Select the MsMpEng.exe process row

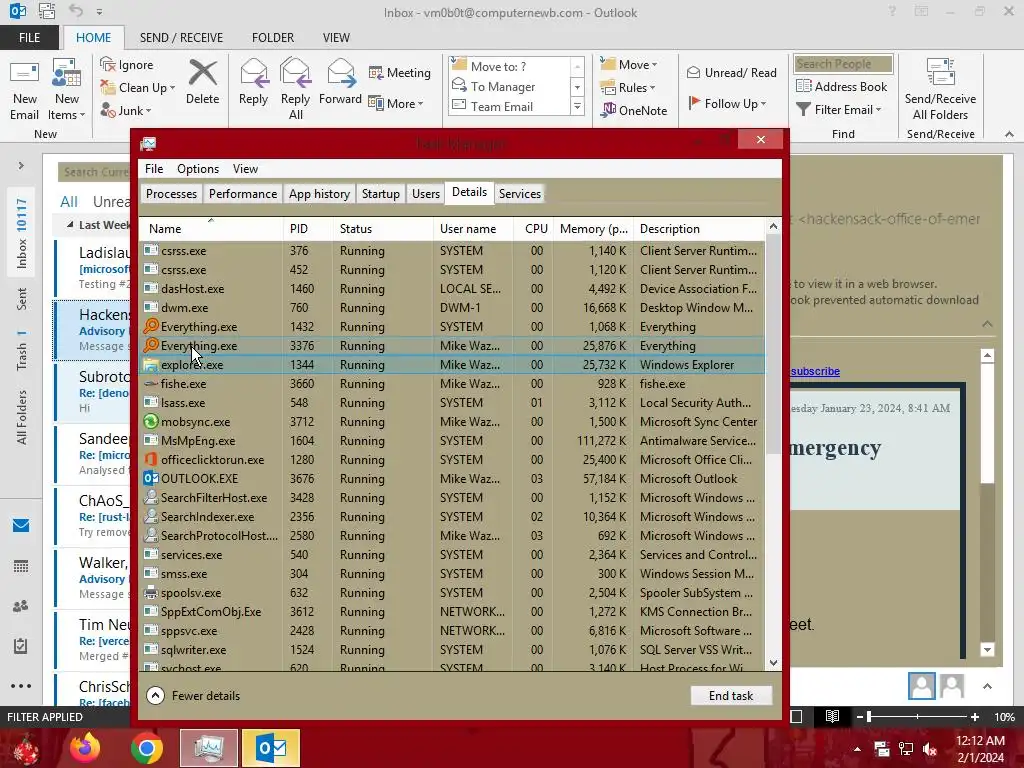(452, 441)
